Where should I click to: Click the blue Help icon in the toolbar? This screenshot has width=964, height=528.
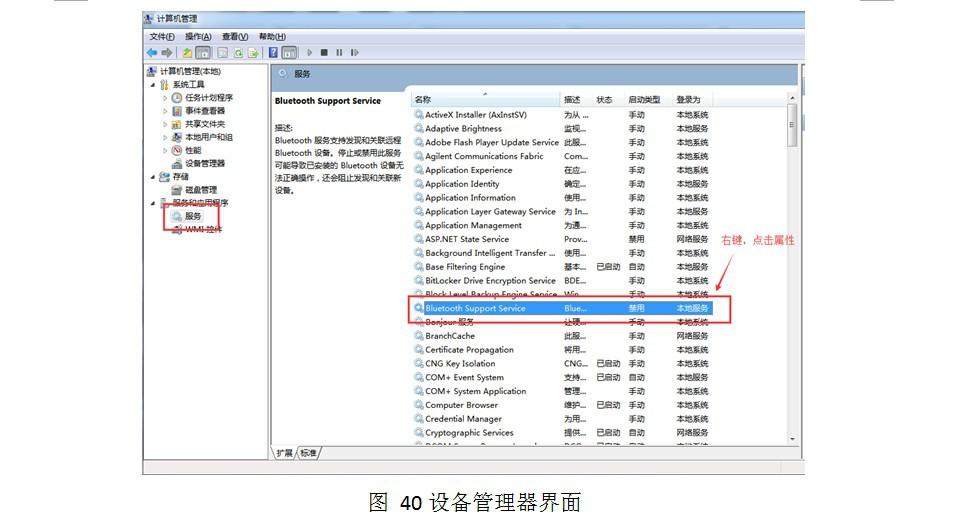coord(272,52)
